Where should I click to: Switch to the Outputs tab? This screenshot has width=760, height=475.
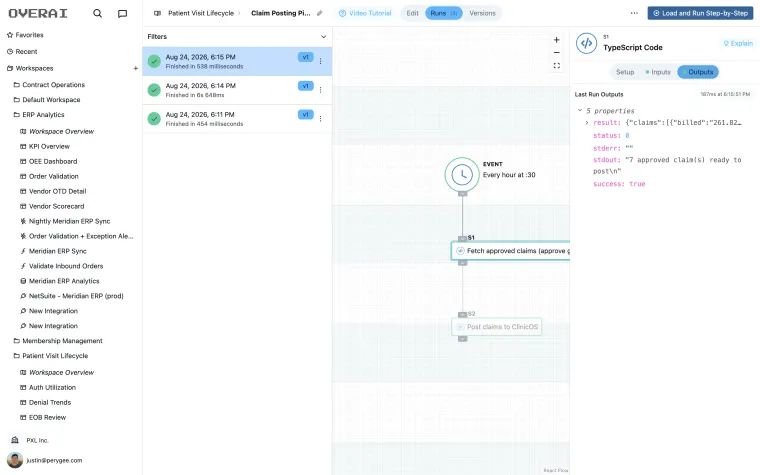click(x=698, y=72)
